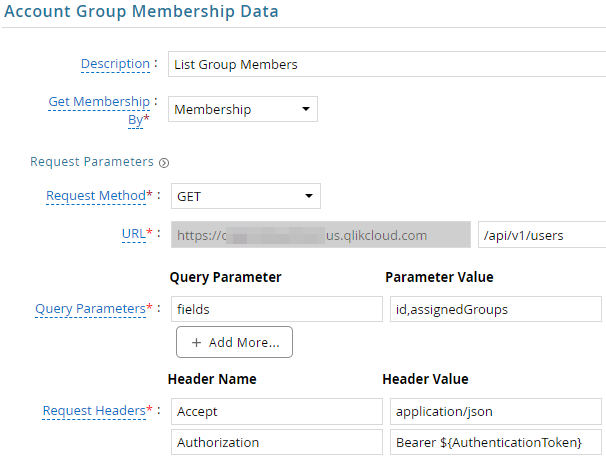Screen dimensions: 606x457
Task: Open the Get Membership By dropdown
Action: (x=243, y=109)
